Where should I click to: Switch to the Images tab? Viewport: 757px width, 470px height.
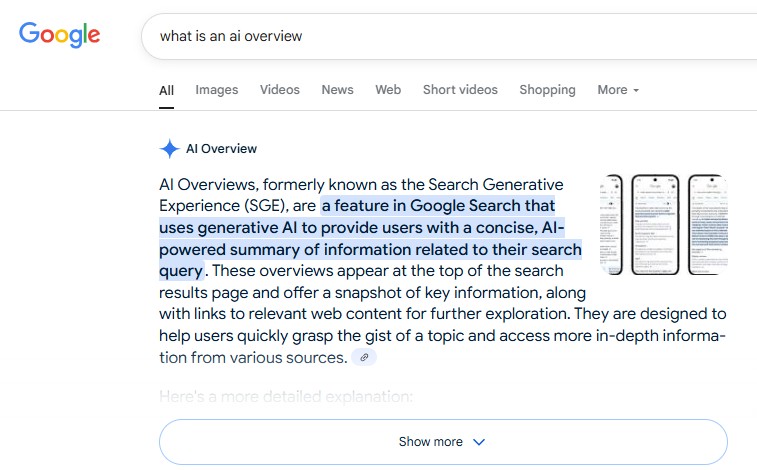(217, 90)
